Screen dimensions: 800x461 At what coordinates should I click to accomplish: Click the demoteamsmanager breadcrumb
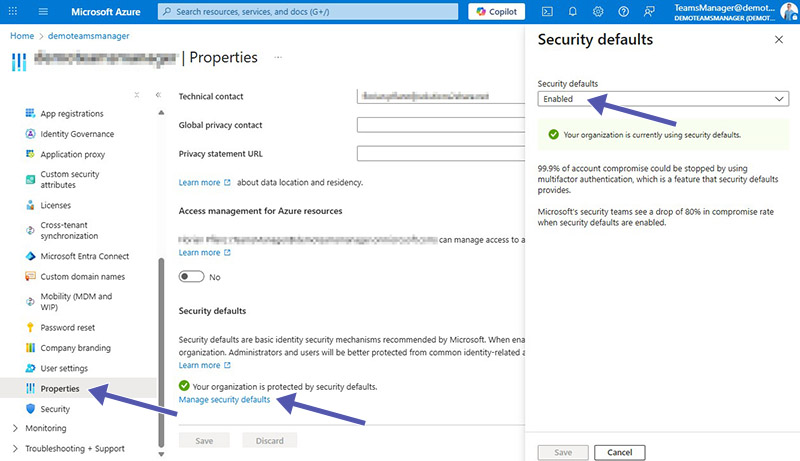point(88,36)
